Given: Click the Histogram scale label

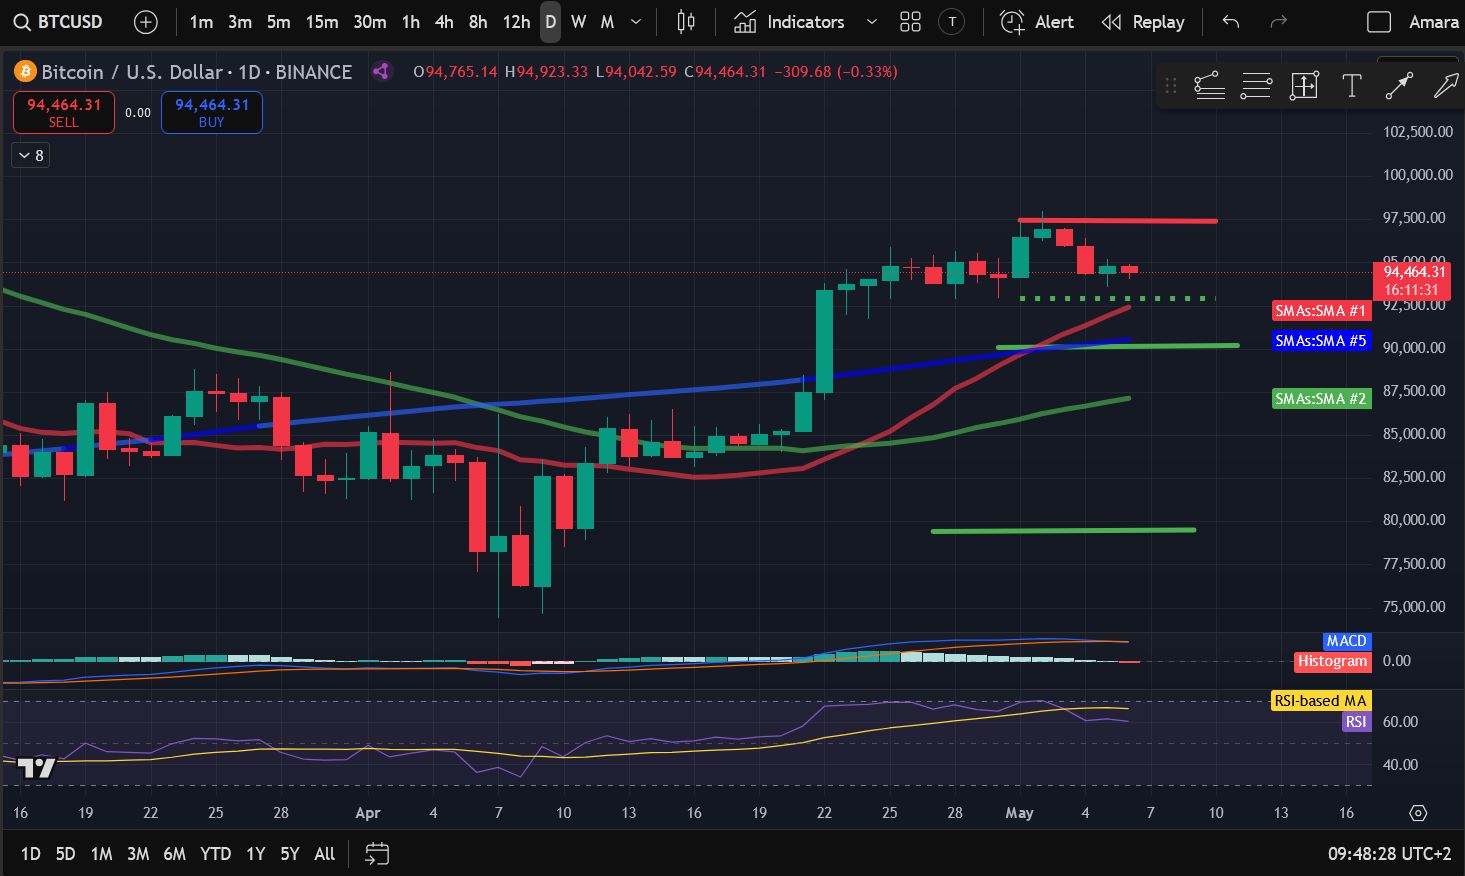Looking at the screenshot, I should (x=1332, y=661).
